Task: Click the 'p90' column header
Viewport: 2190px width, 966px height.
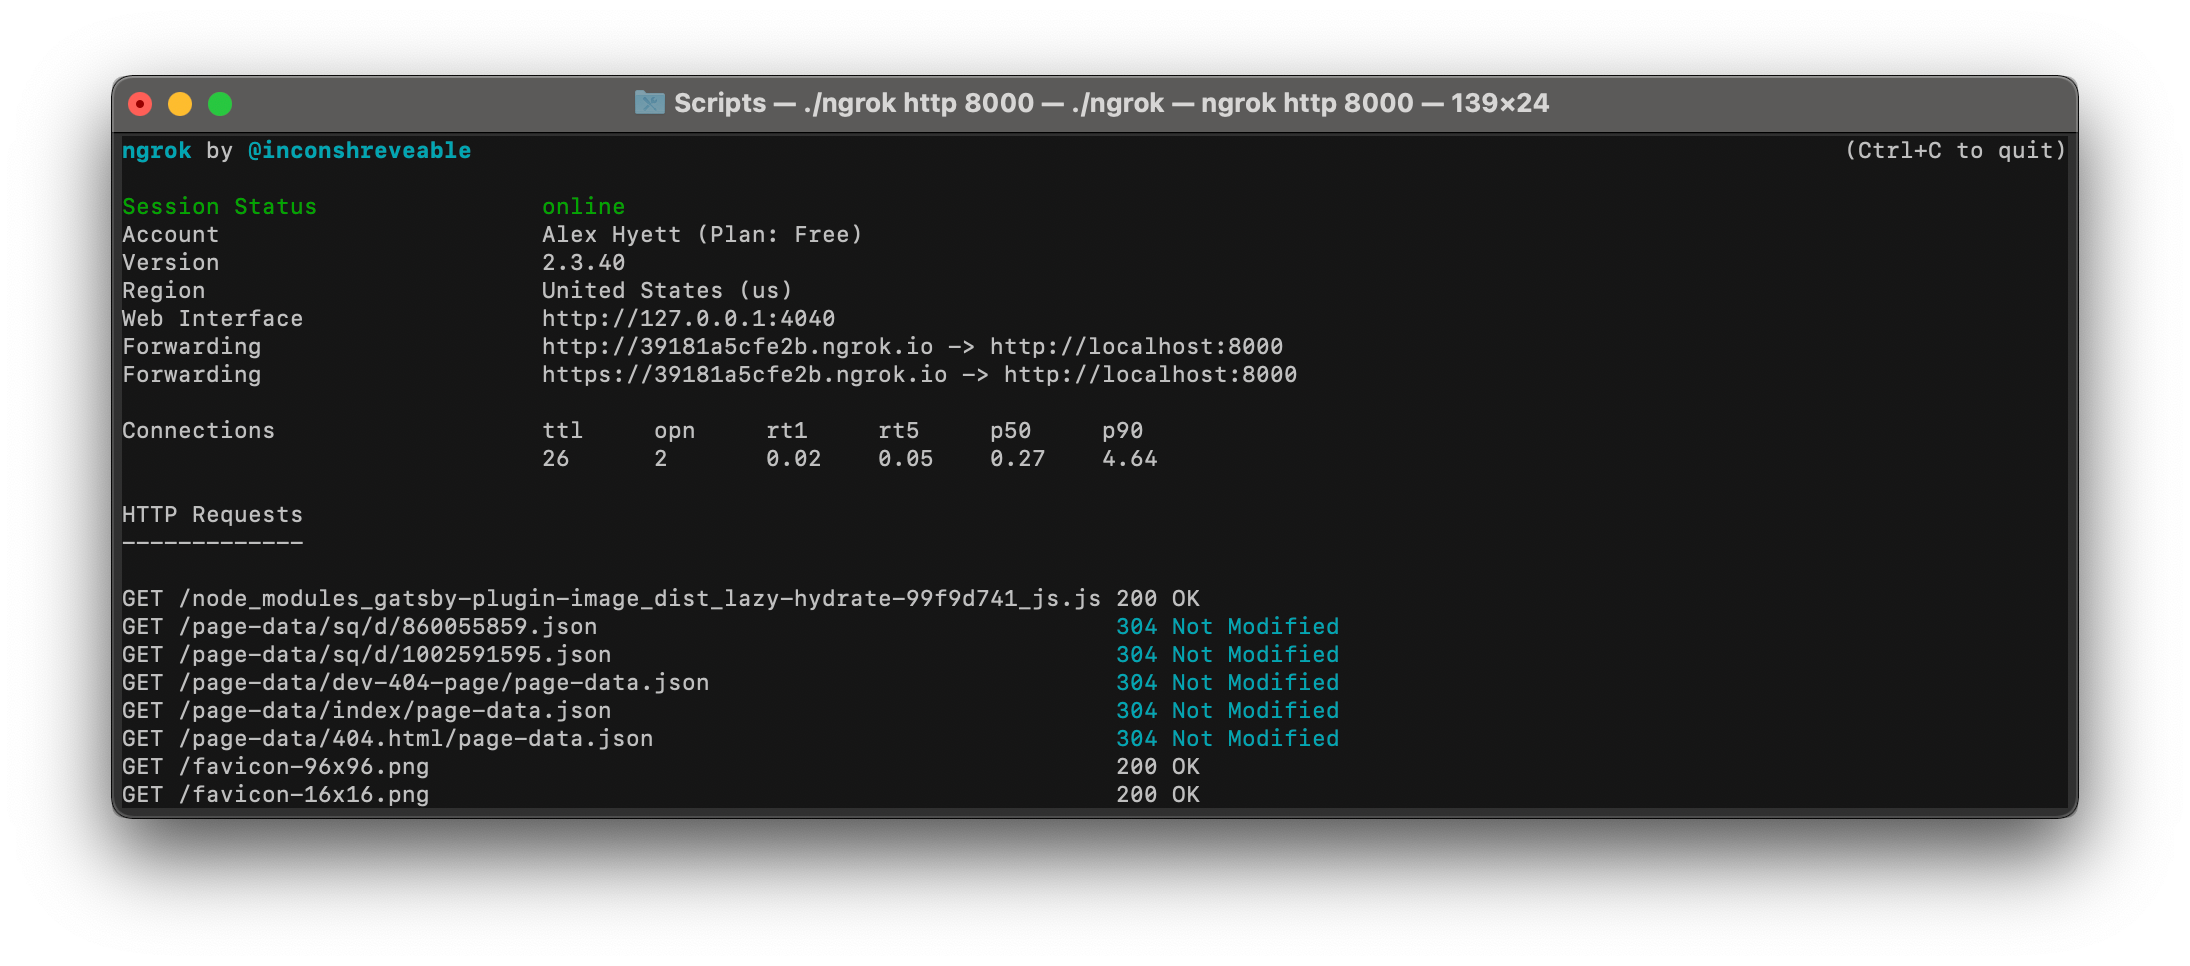Action: (x=1122, y=431)
